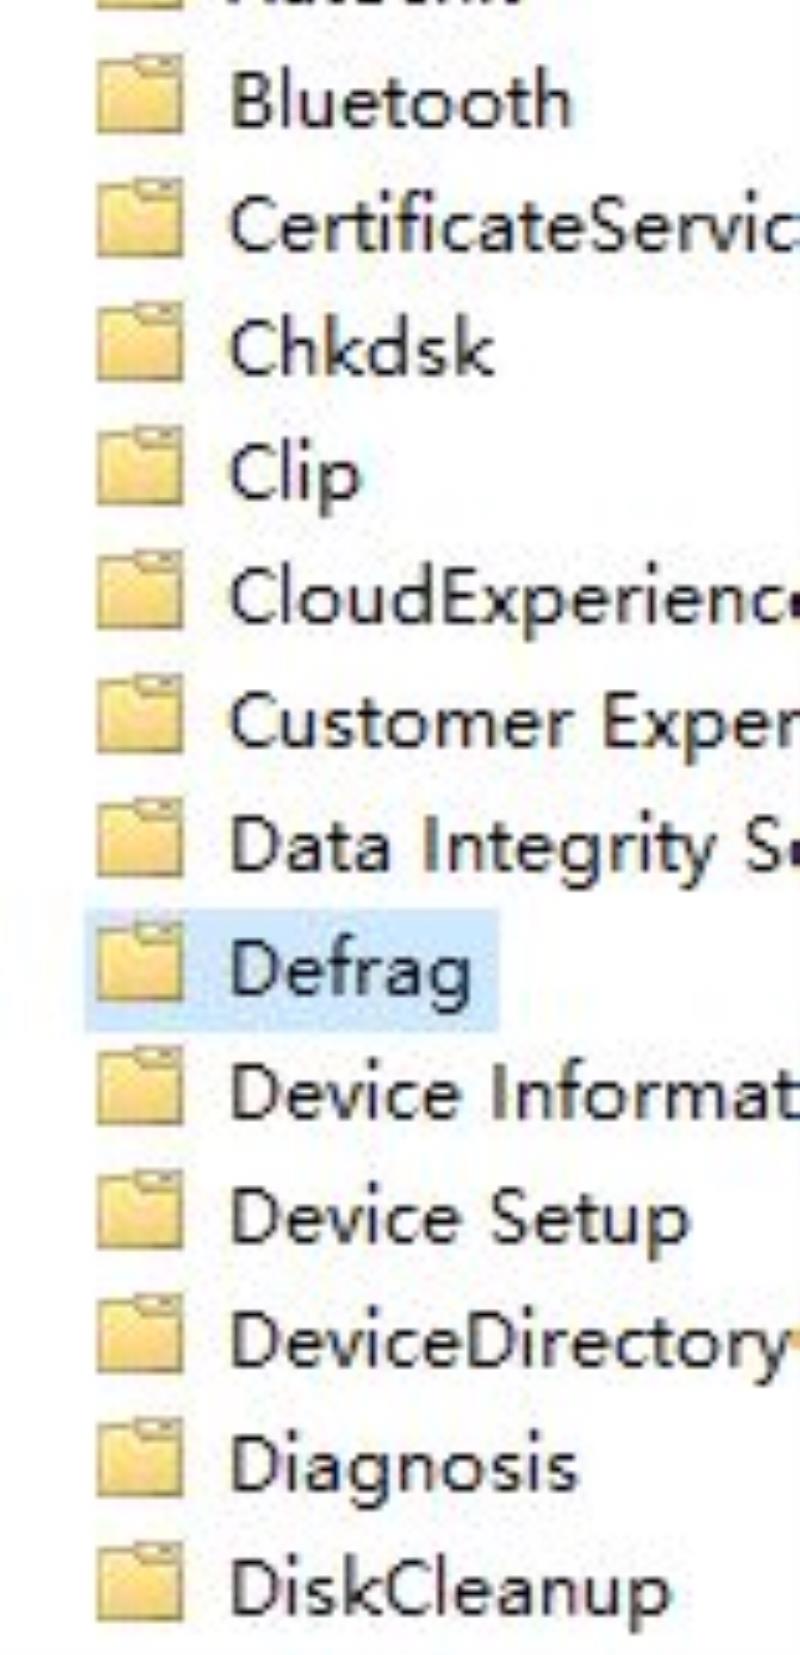Open the Data Integrity folder
The image size is (800, 1655).
click(x=514, y=846)
